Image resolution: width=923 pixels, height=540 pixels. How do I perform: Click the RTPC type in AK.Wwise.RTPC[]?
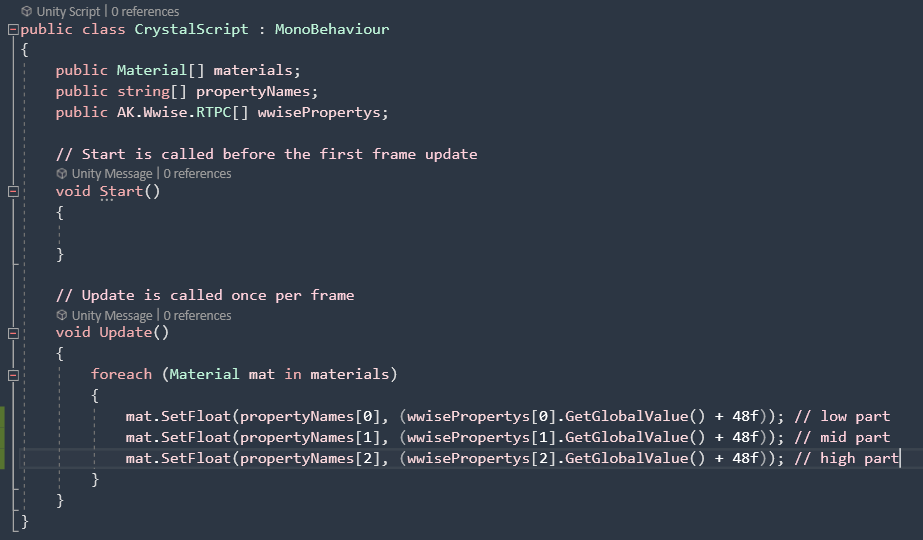[214, 112]
